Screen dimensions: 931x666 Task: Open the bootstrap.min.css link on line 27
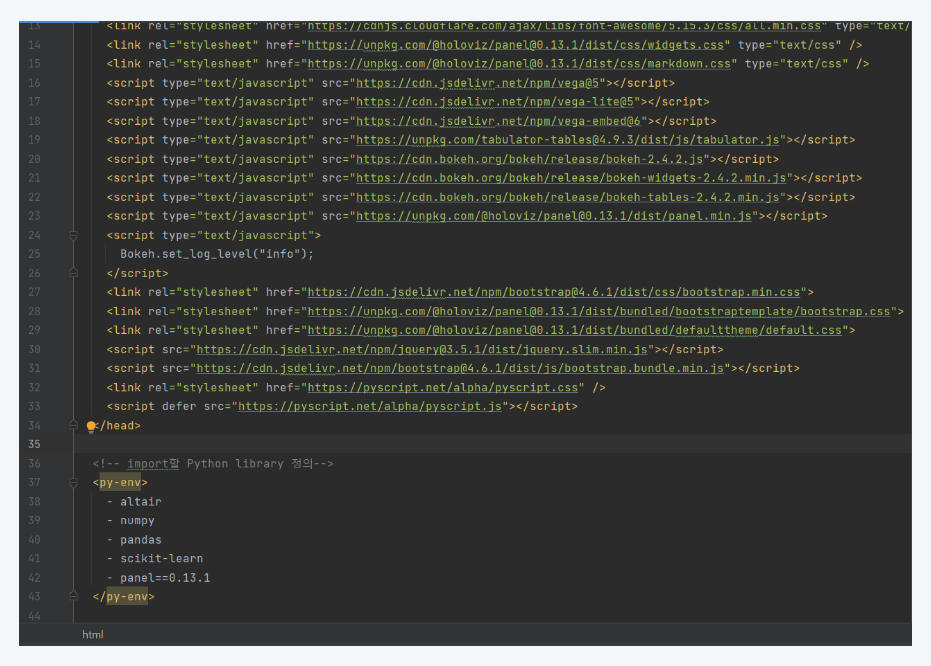click(x=554, y=292)
